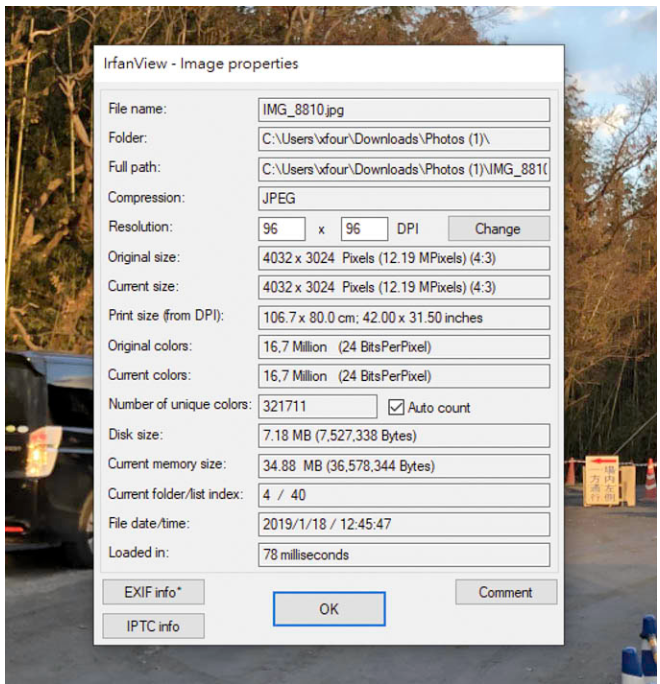Open the IPTC info window

click(153, 626)
